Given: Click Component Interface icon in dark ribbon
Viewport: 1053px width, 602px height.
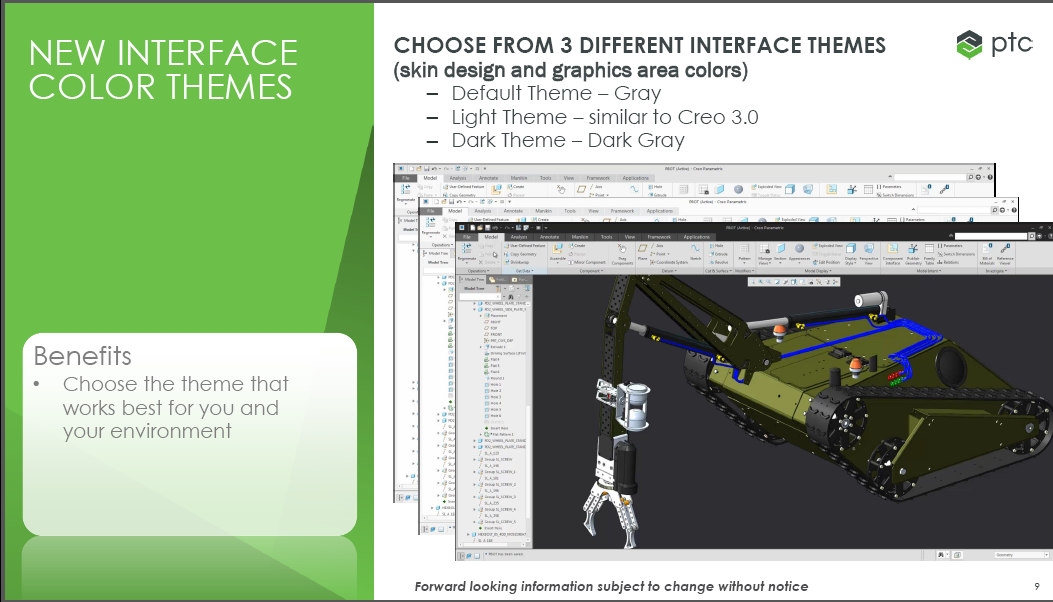Looking at the screenshot, I should coord(892,249).
